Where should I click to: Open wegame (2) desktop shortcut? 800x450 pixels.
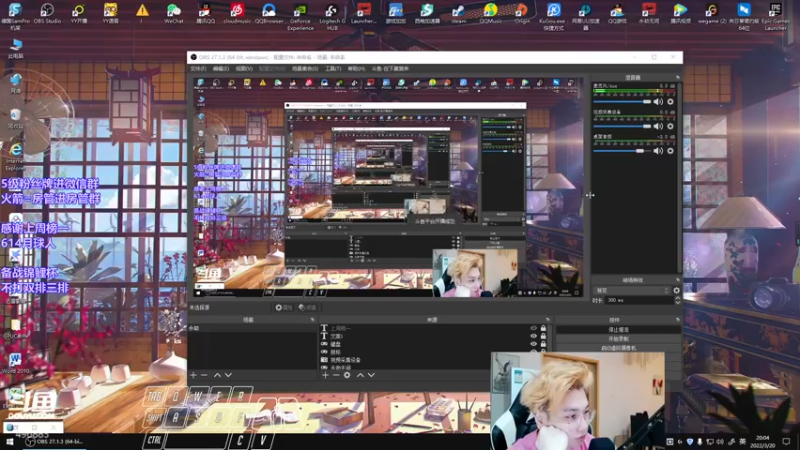coord(712,13)
